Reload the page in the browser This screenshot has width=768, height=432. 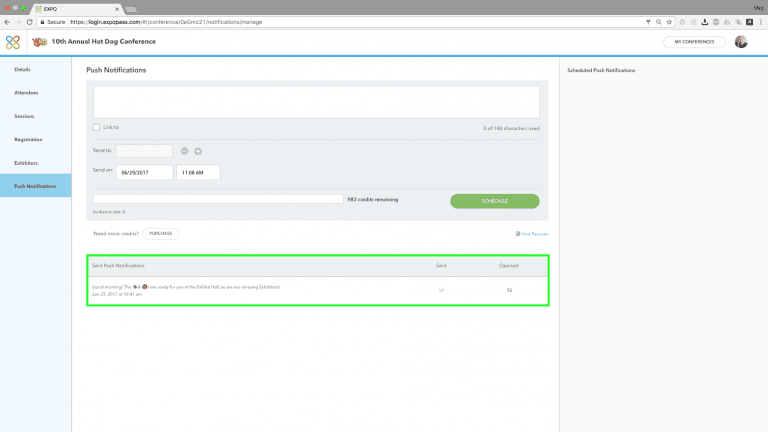click(32, 21)
